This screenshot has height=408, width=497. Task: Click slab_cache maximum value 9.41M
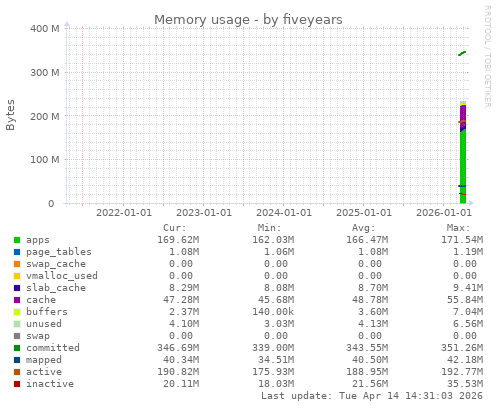(468, 288)
